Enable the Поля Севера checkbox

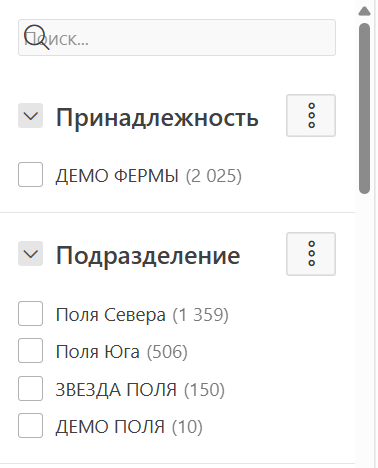point(30,314)
